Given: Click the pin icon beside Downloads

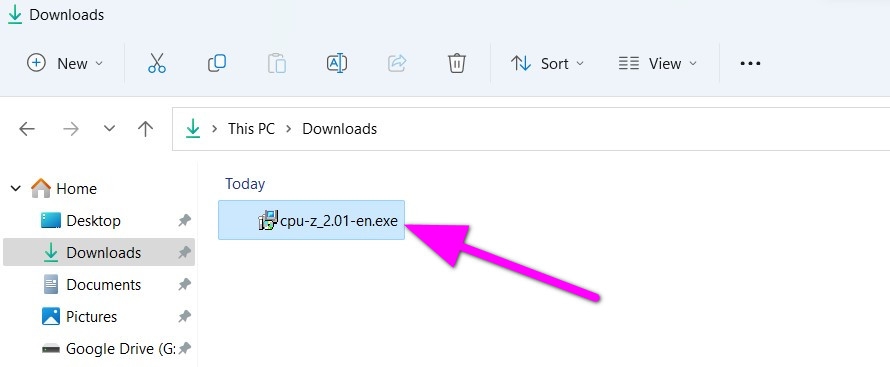Looking at the screenshot, I should coord(184,253).
